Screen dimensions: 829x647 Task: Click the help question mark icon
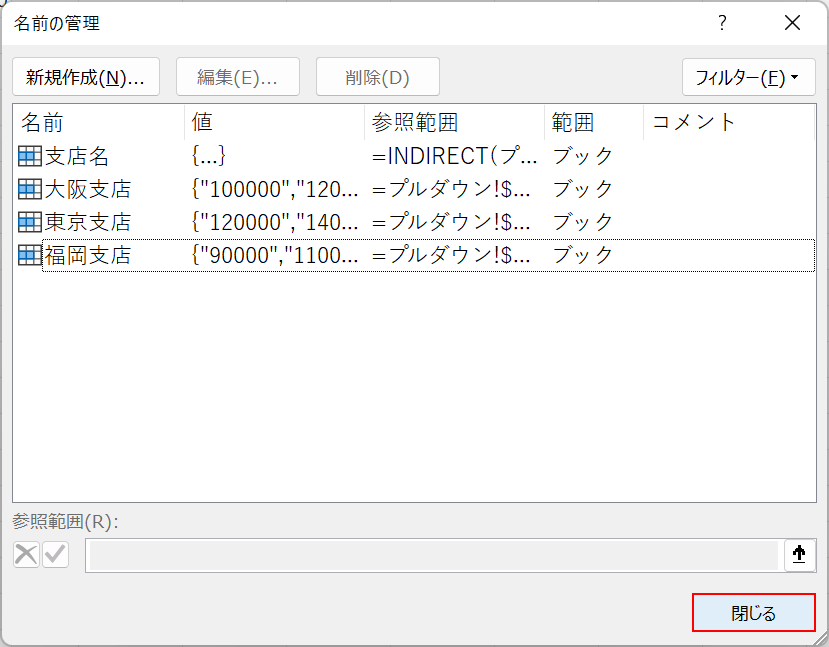722,24
